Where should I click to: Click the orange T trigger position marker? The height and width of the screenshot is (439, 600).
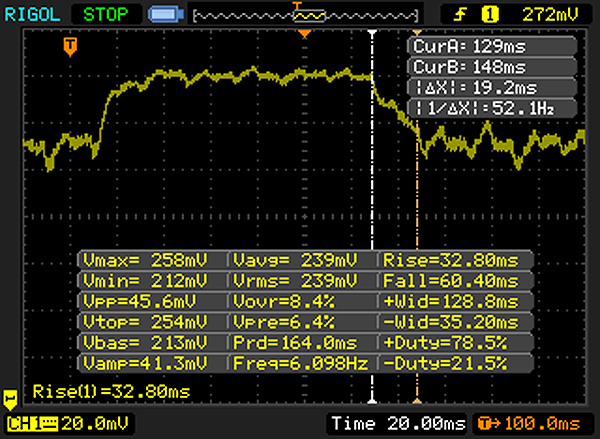(x=70, y=47)
